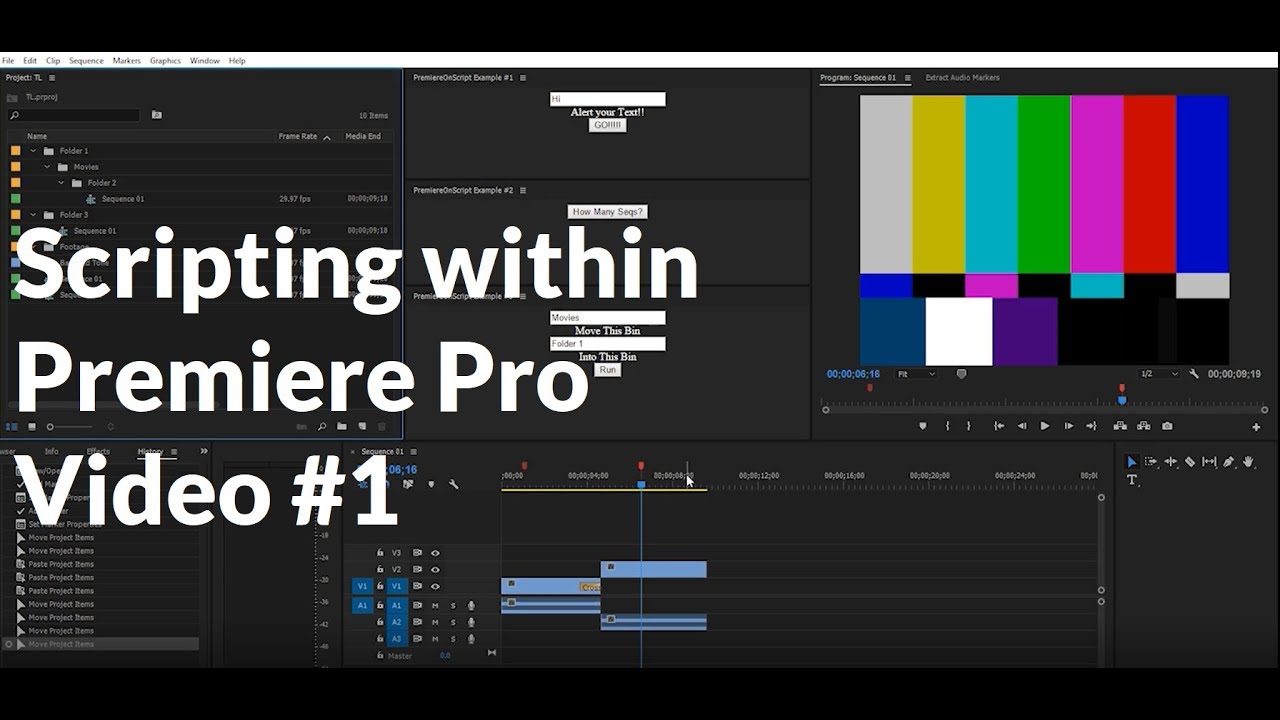Activate the Razor tool
1280x720 pixels.
1190,462
